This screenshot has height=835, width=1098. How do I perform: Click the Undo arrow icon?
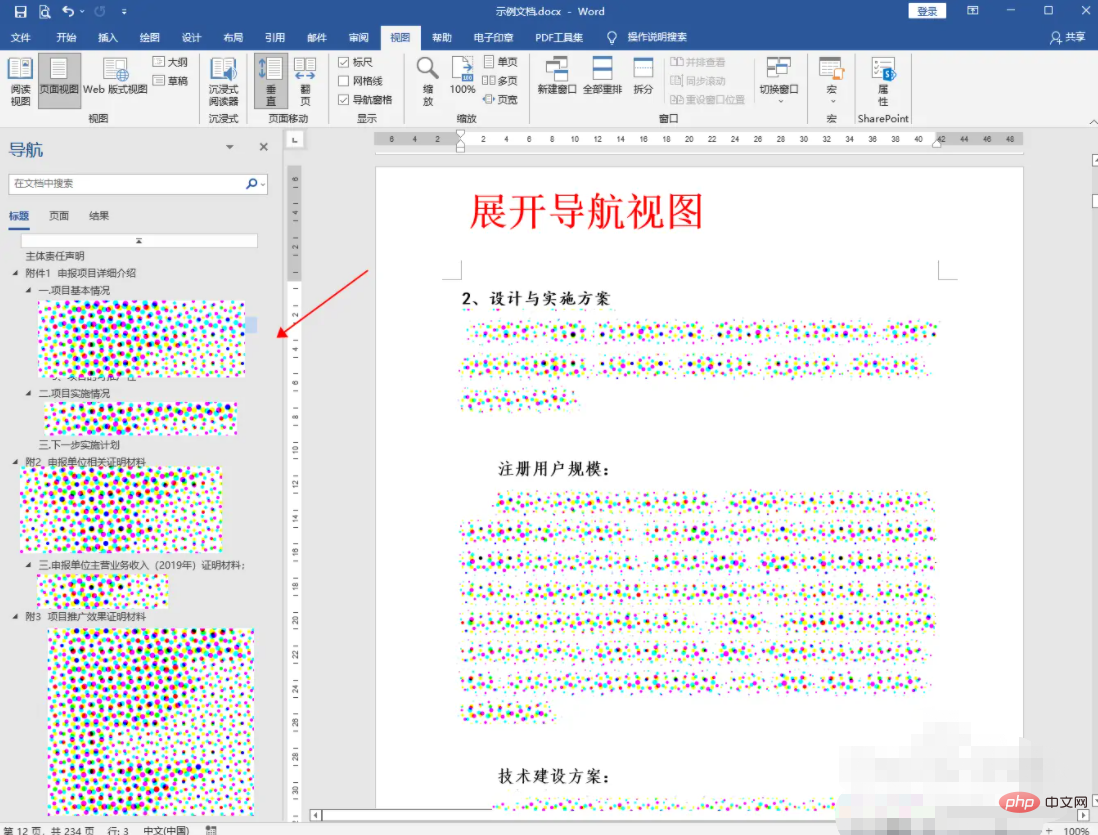pyautogui.click(x=68, y=11)
